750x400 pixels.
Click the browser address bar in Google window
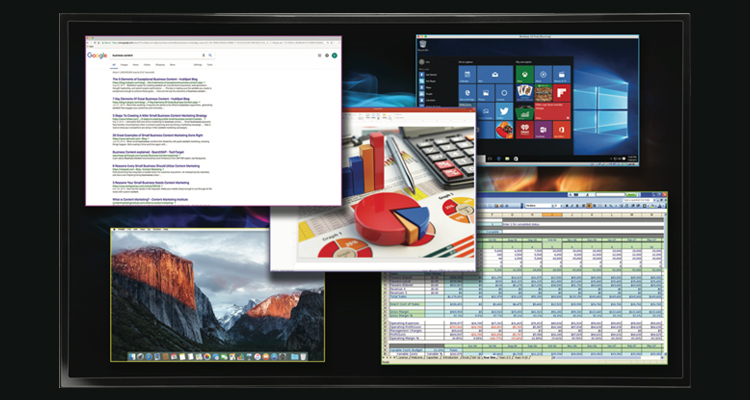[x=213, y=43]
